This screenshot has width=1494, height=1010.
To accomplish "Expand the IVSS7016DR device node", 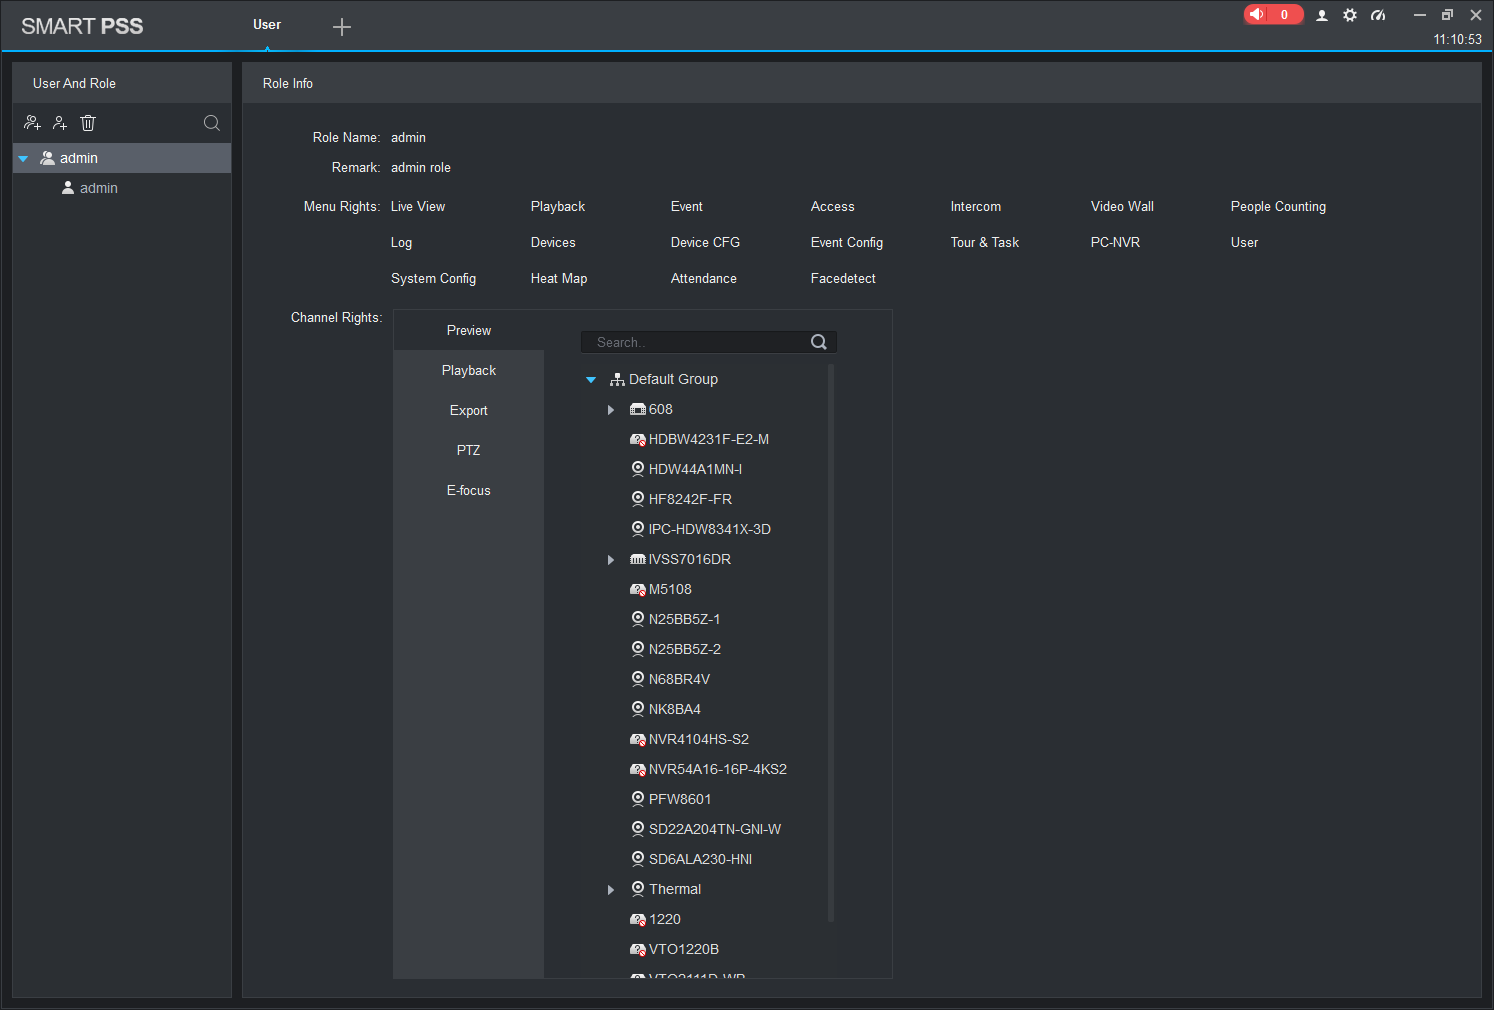I will 611,560.
